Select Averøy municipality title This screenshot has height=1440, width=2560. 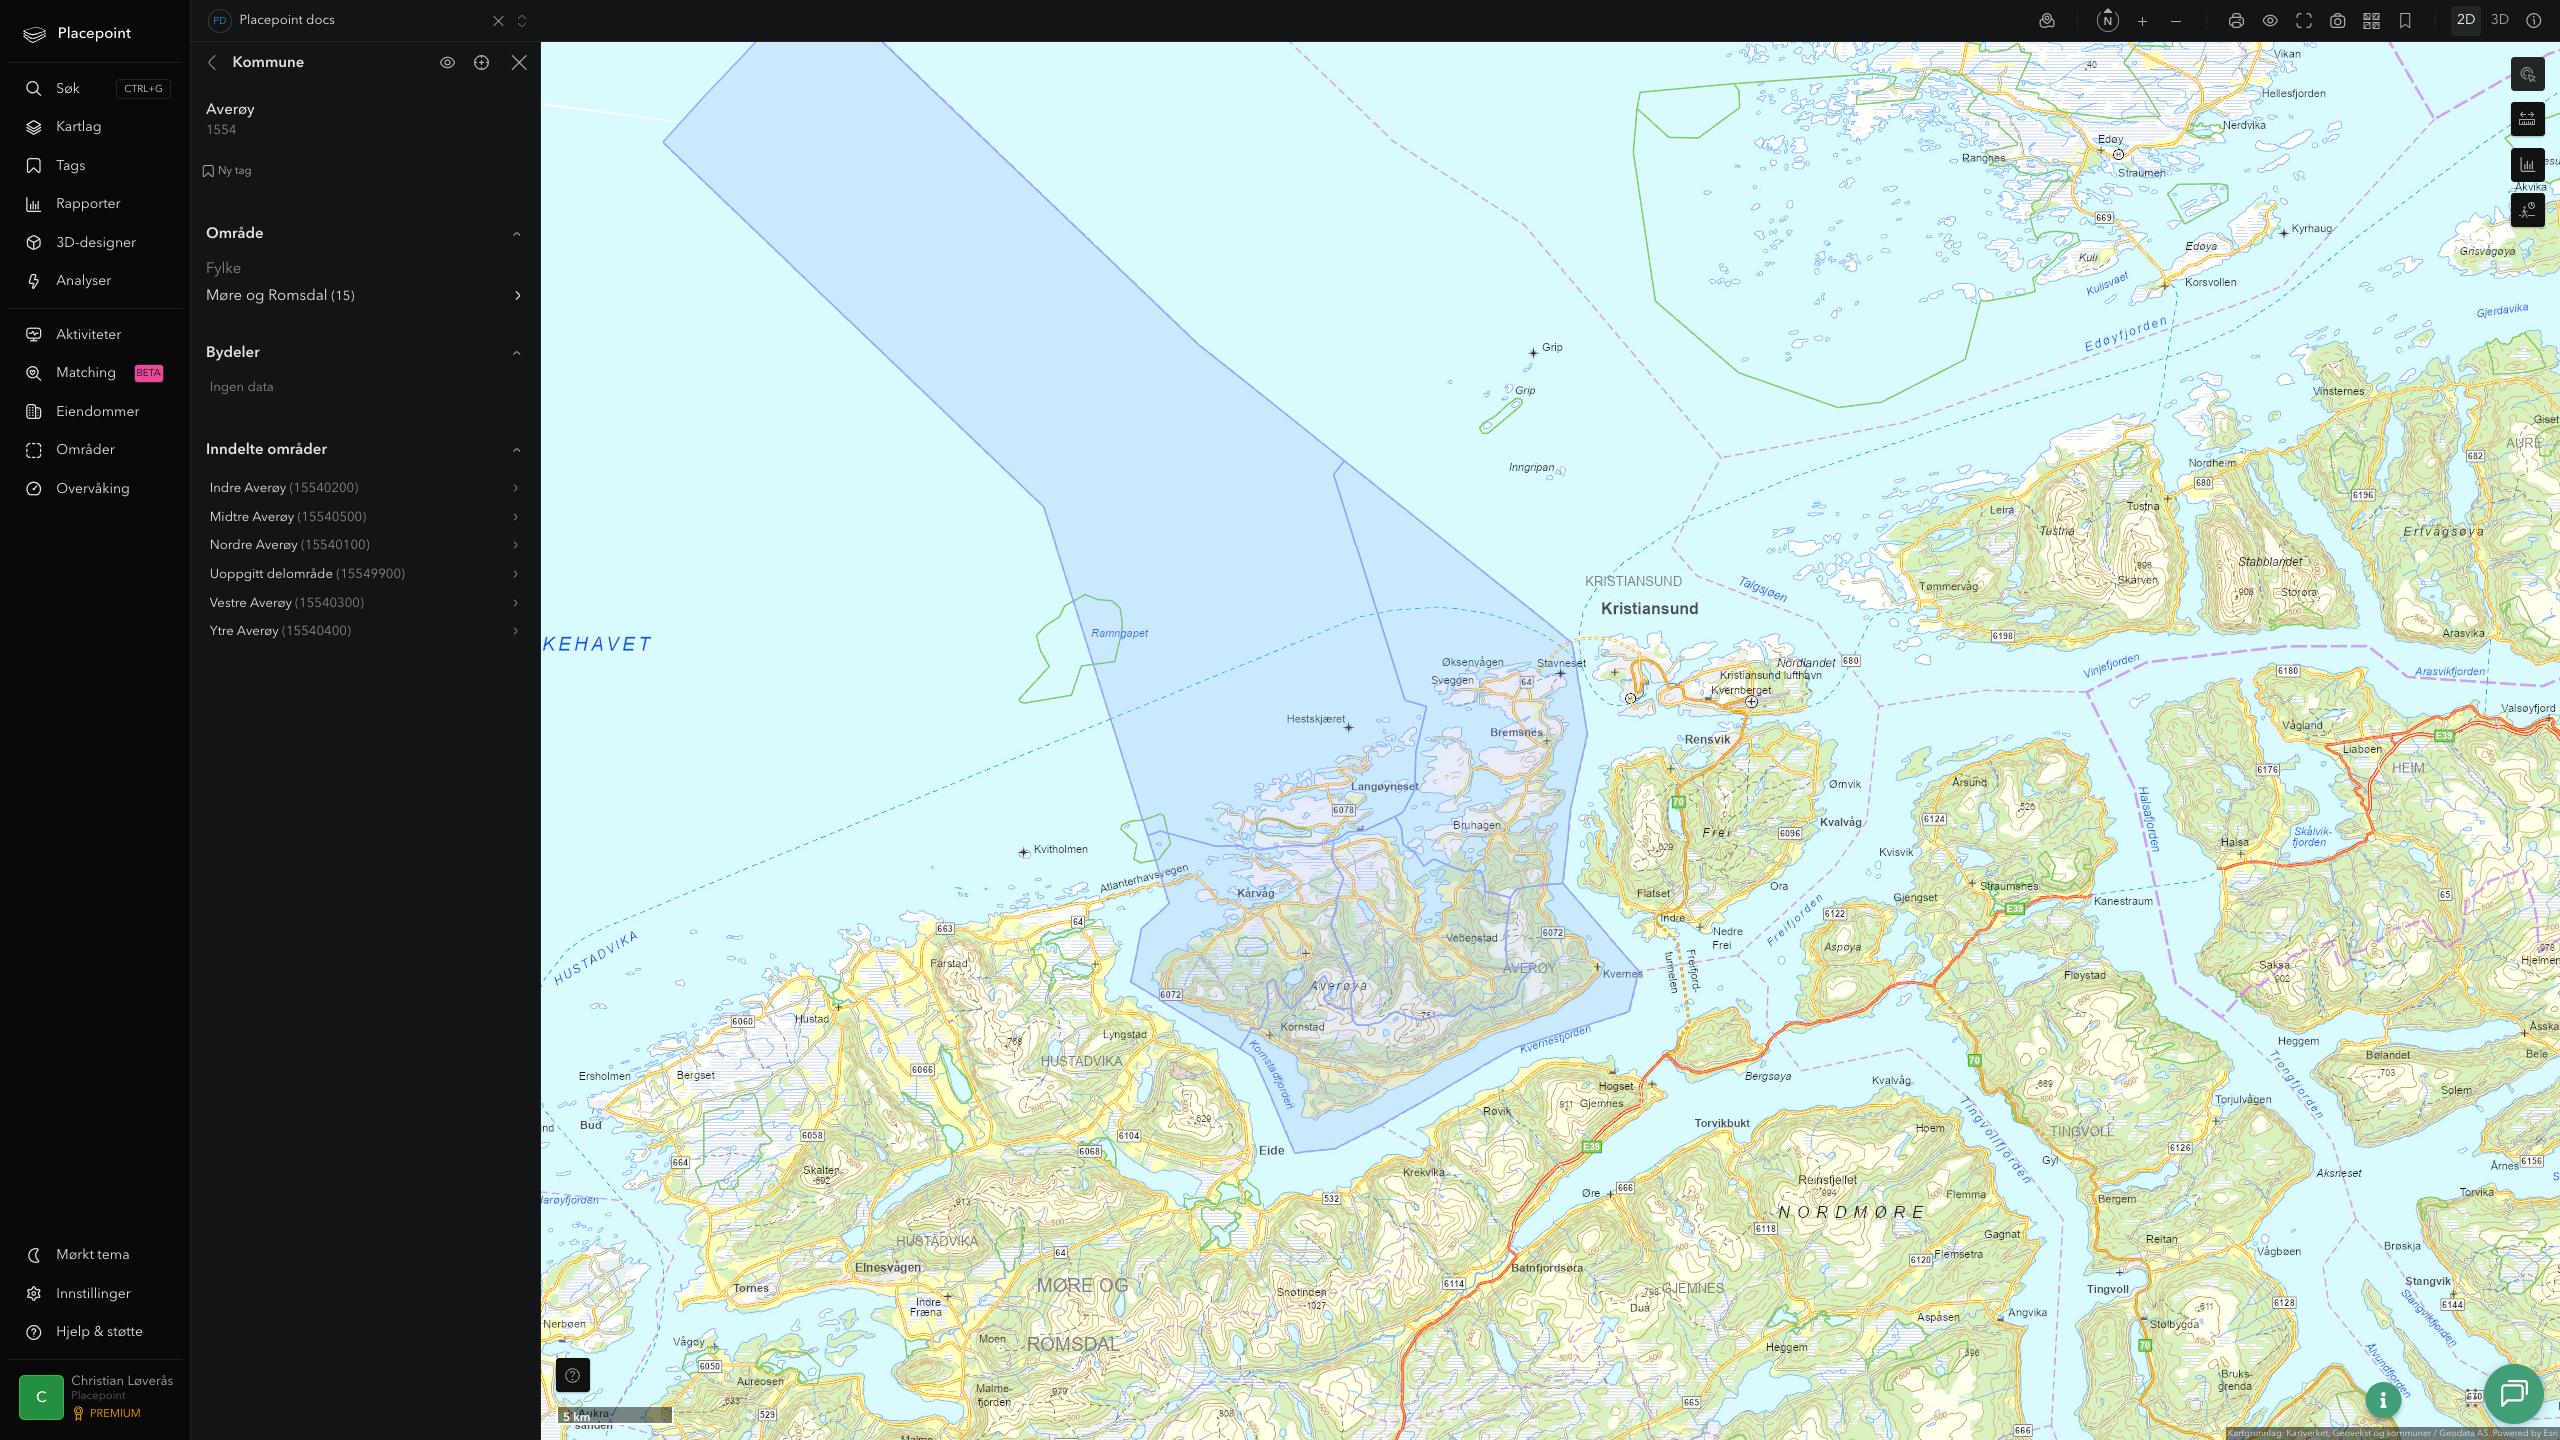(230, 109)
